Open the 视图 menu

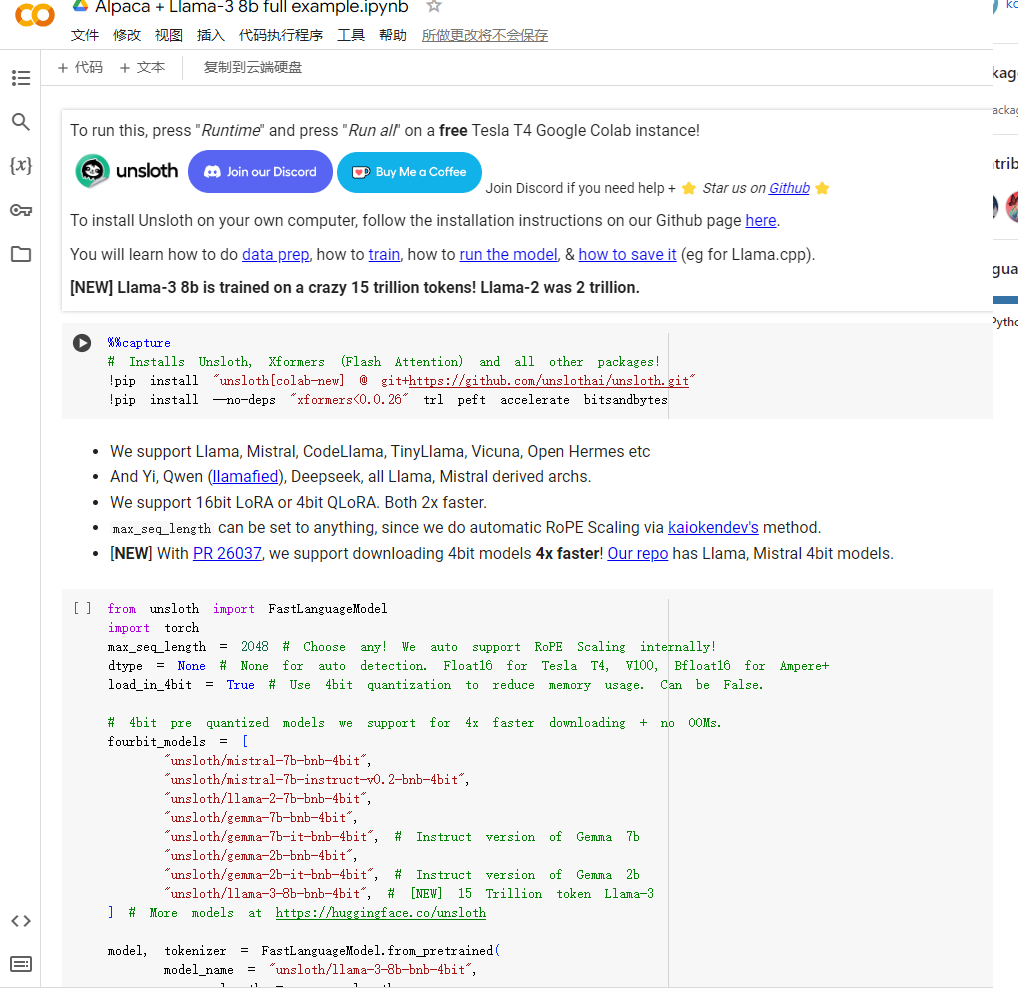168,35
